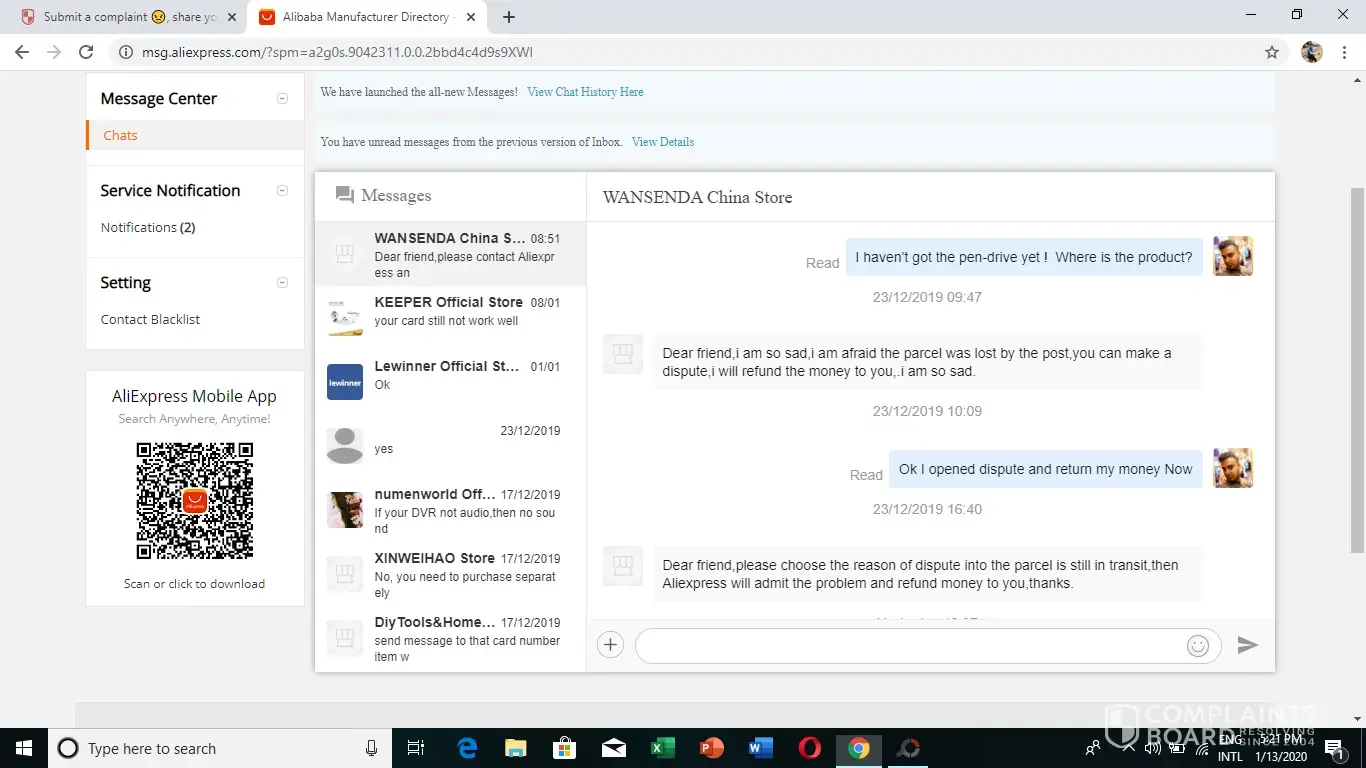Screen dimensions: 1366x768
Task: Click the message text input field
Action: pos(910,646)
